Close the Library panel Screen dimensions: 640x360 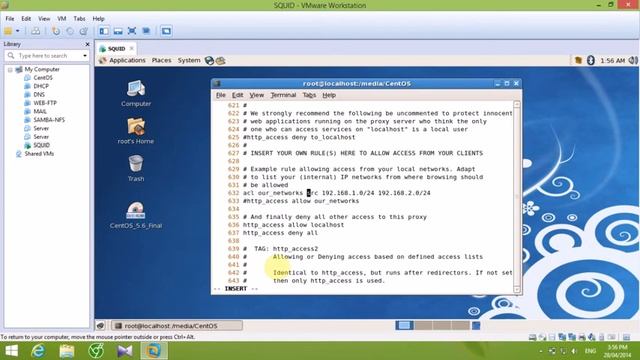(x=87, y=44)
